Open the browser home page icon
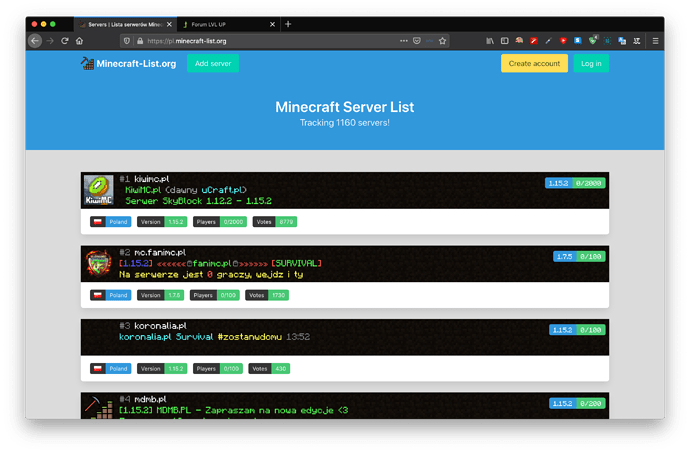This screenshot has width=690, height=453. (x=79, y=41)
